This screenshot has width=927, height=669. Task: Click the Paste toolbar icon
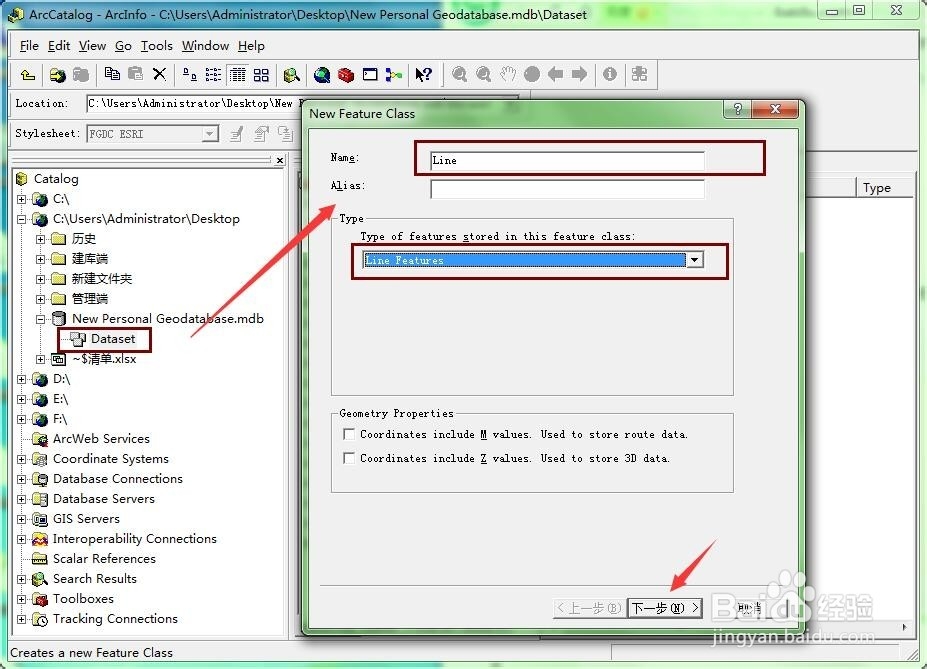[135, 74]
